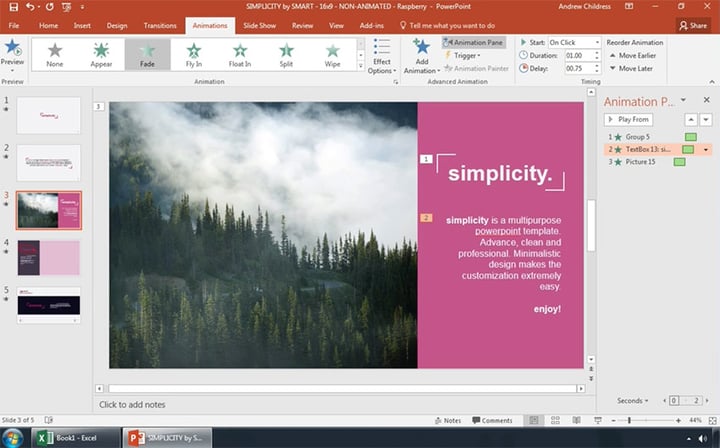Click the Duration value field
720x448 pixels.
(x=579, y=56)
